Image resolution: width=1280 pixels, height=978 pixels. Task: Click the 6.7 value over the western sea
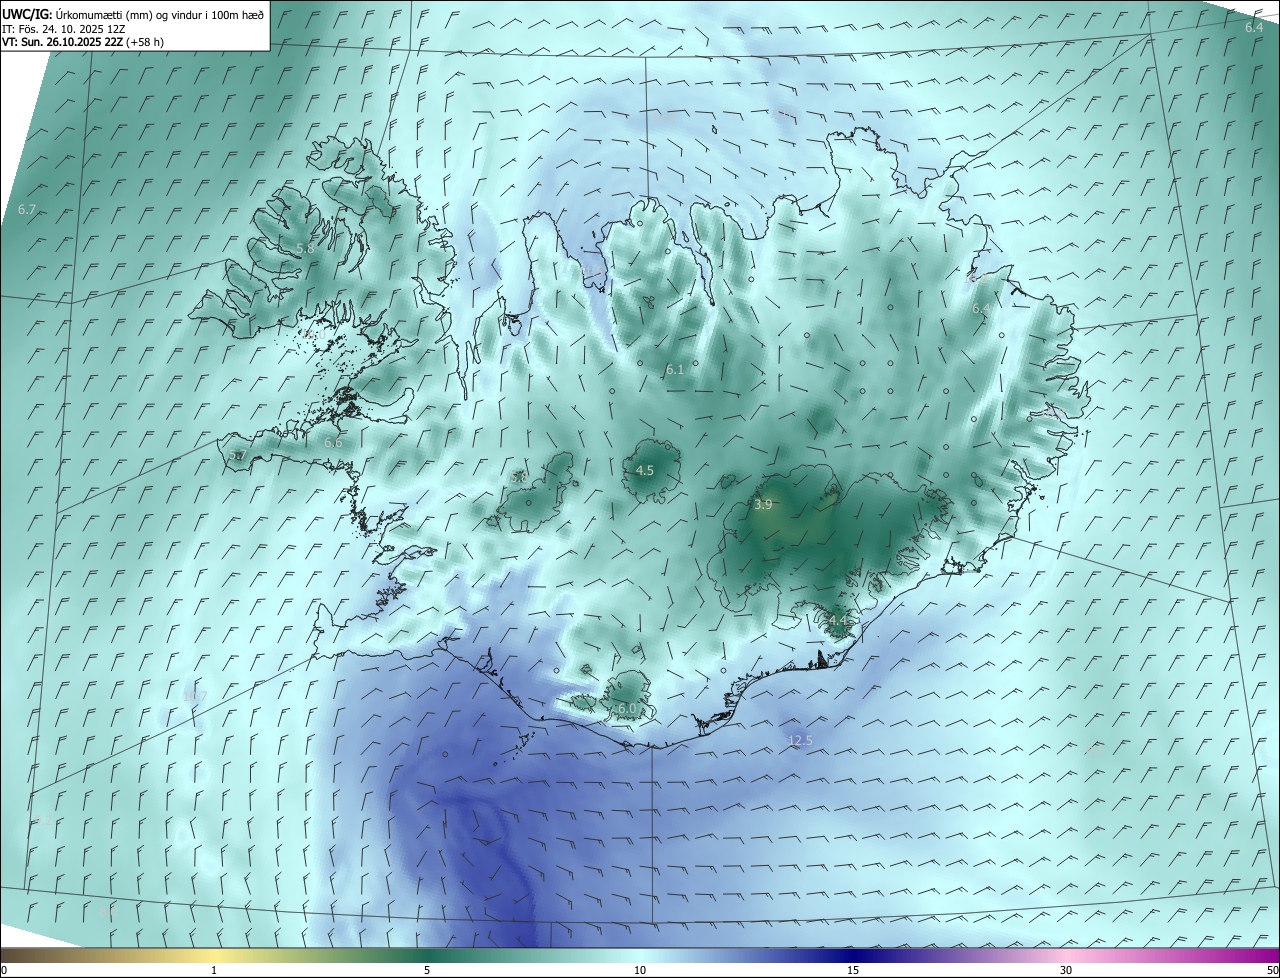point(27,209)
